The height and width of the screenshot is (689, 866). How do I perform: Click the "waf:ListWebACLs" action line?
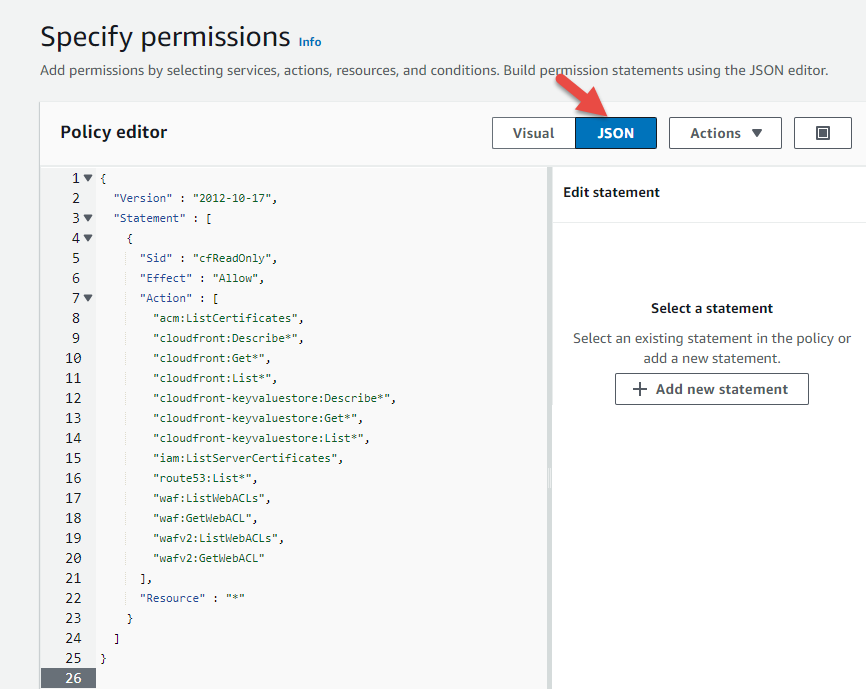[x=209, y=499]
